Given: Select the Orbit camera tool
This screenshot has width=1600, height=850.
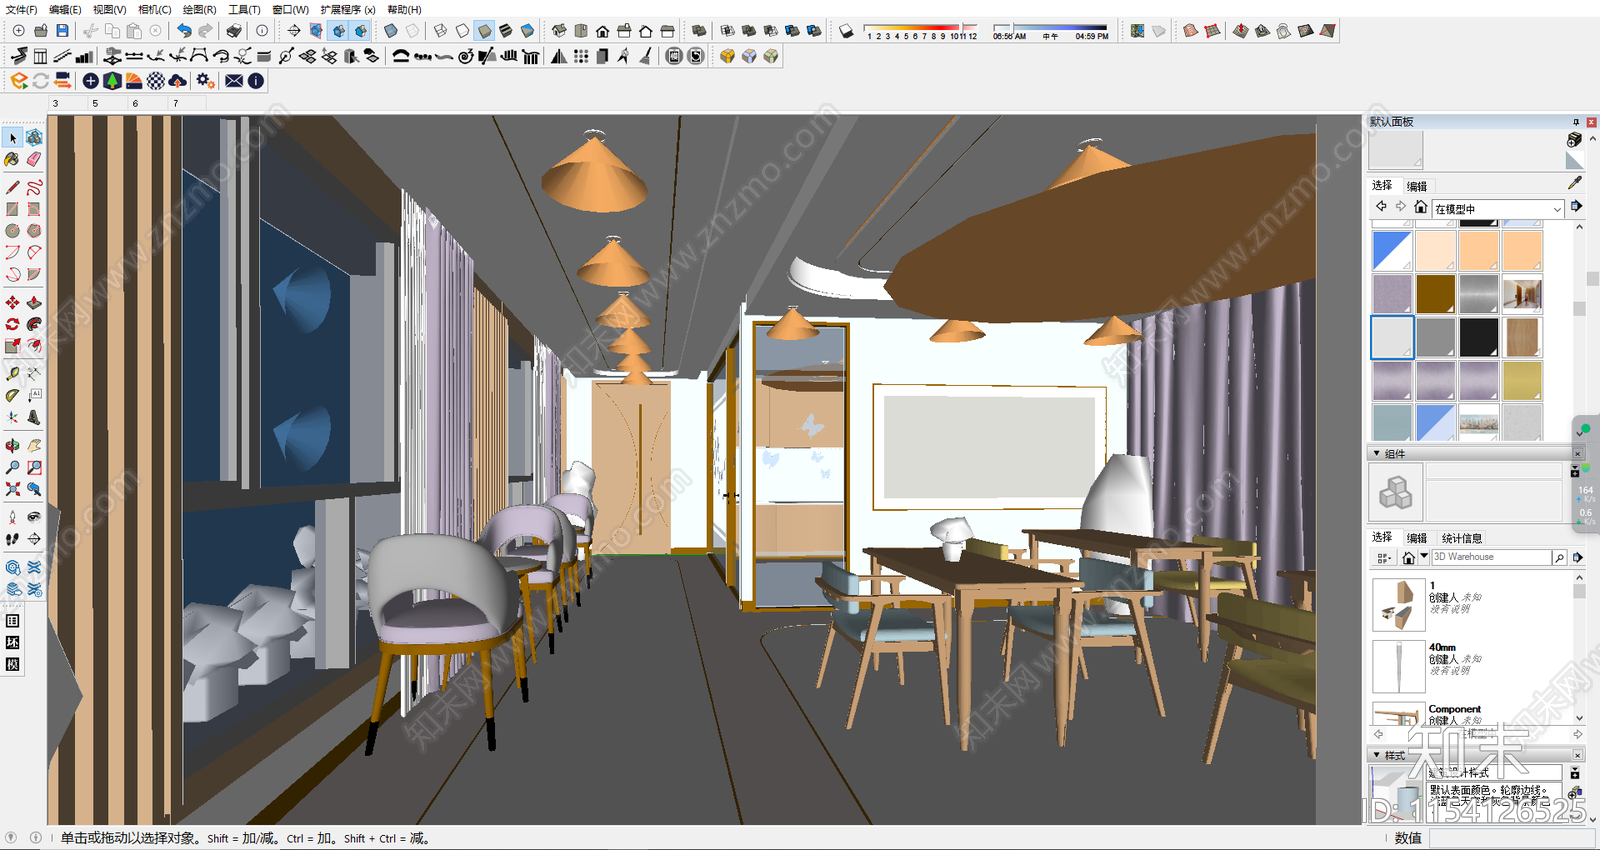Looking at the screenshot, I should coord(13,445).
